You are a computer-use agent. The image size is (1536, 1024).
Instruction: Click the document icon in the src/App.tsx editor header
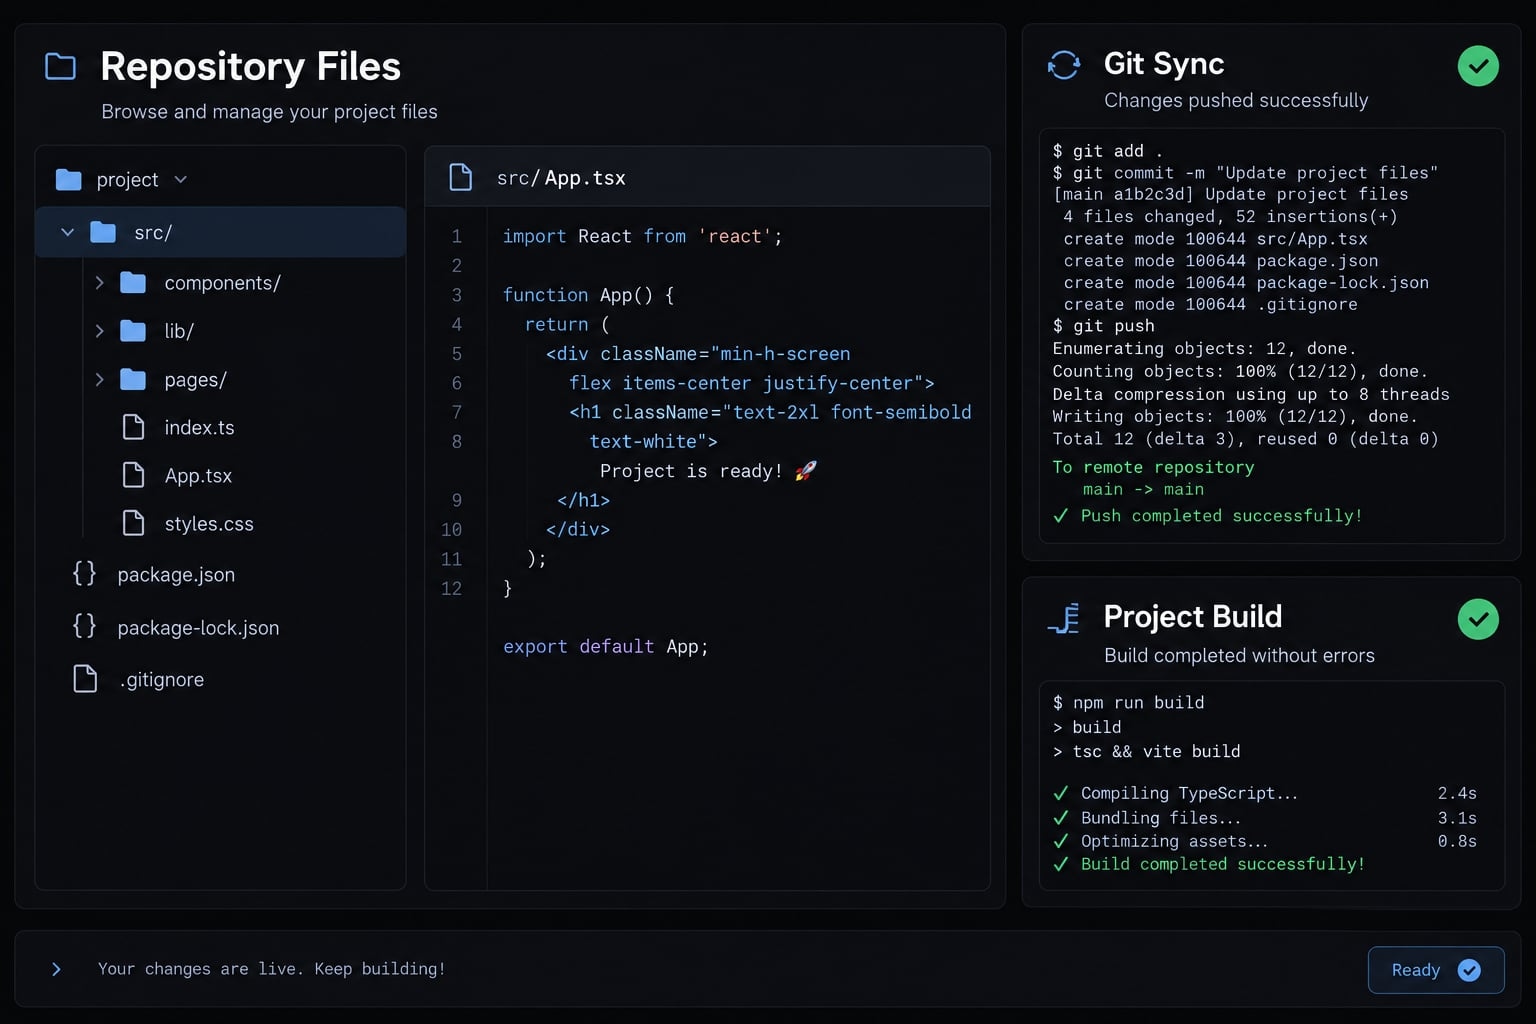pyautogui.click(x=461, y=177)
